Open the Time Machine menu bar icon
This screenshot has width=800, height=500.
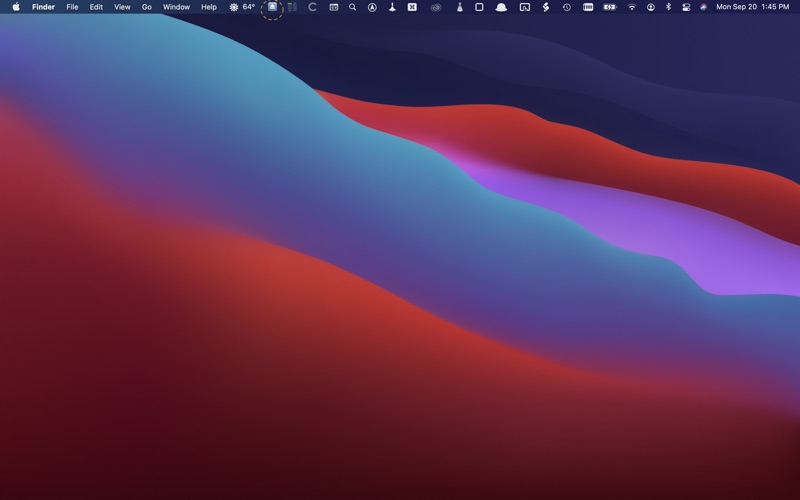tap(567, 7)
